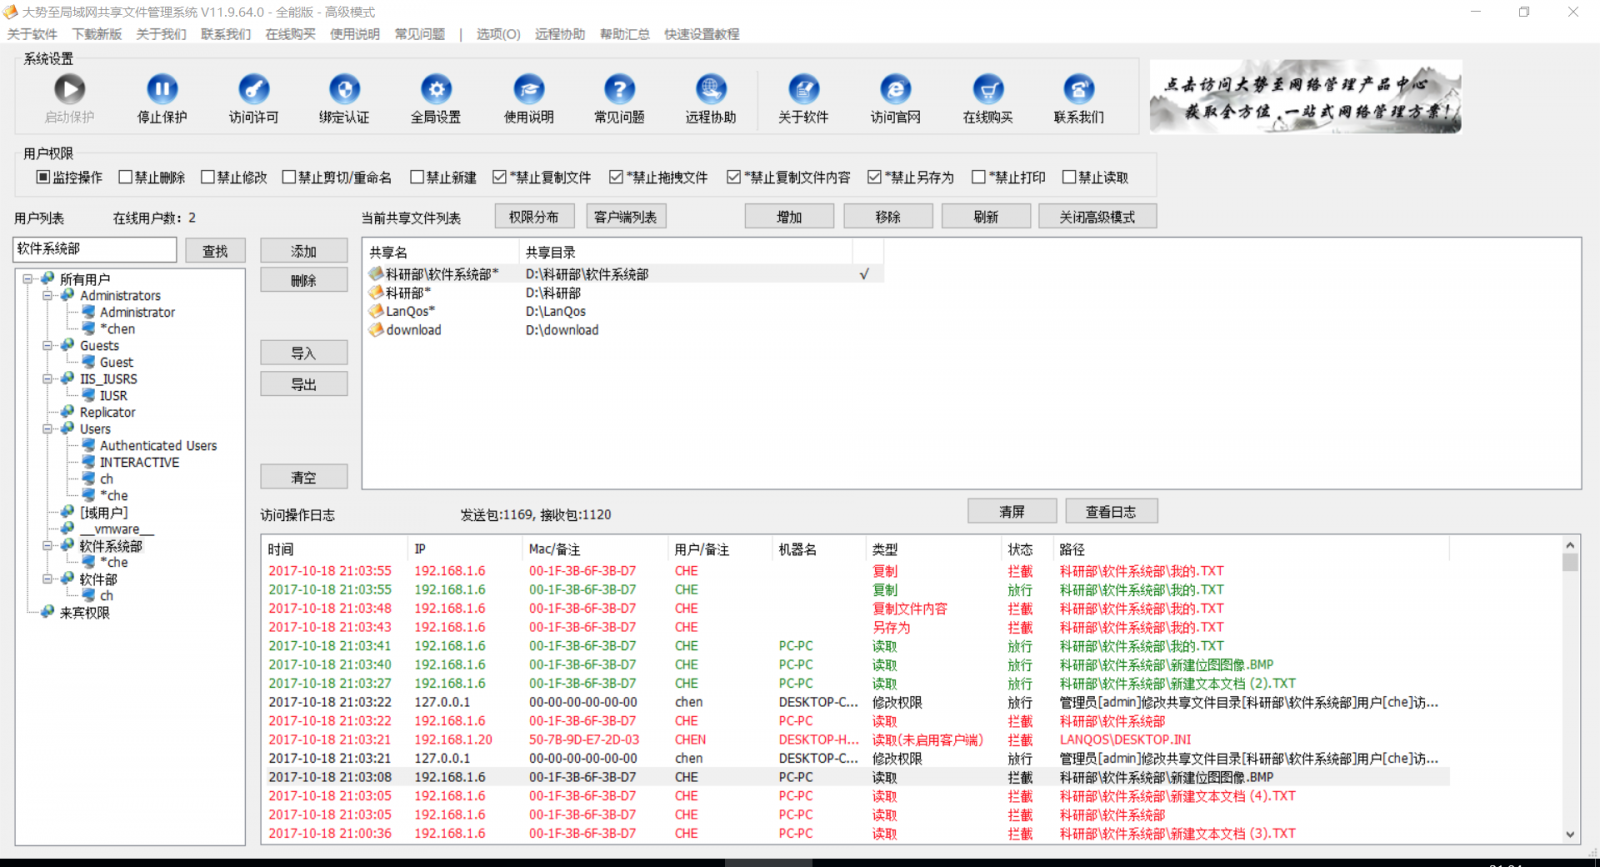This screenshot has height=867, width=1600.
Task: Open 关于软件 in the menu bar
Action: pos(32,34)
